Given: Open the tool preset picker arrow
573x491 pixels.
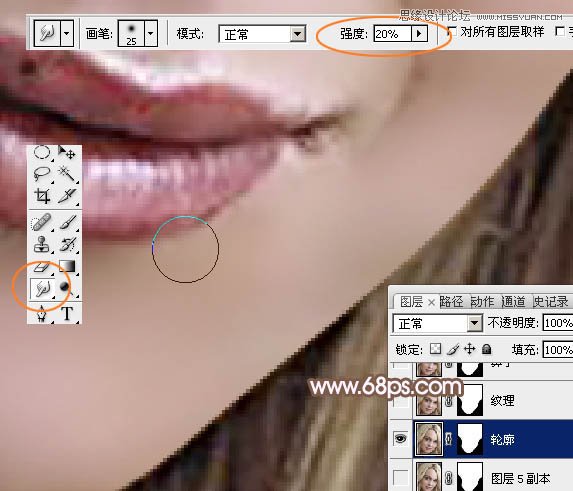Looking at the screenshot, I should click(x=67, y=33).
